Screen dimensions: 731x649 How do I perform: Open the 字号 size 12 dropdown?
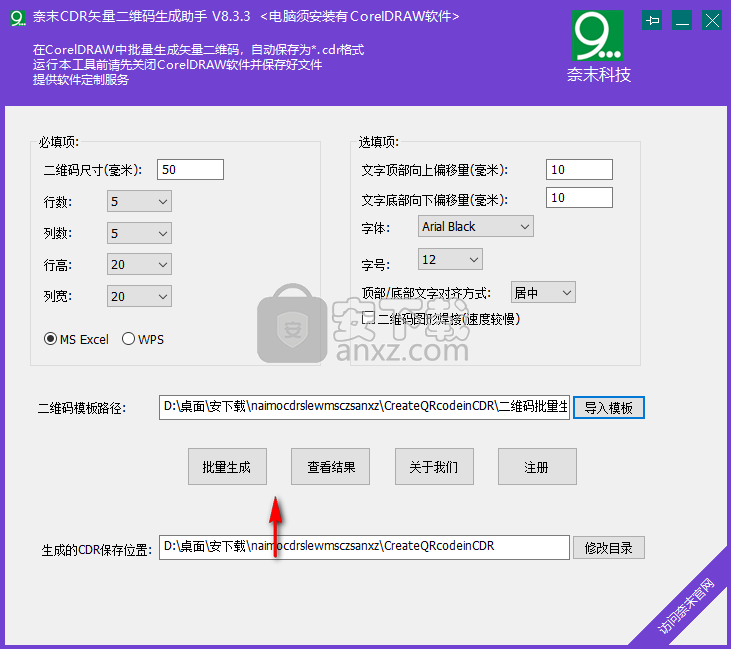tap(450, 259)
